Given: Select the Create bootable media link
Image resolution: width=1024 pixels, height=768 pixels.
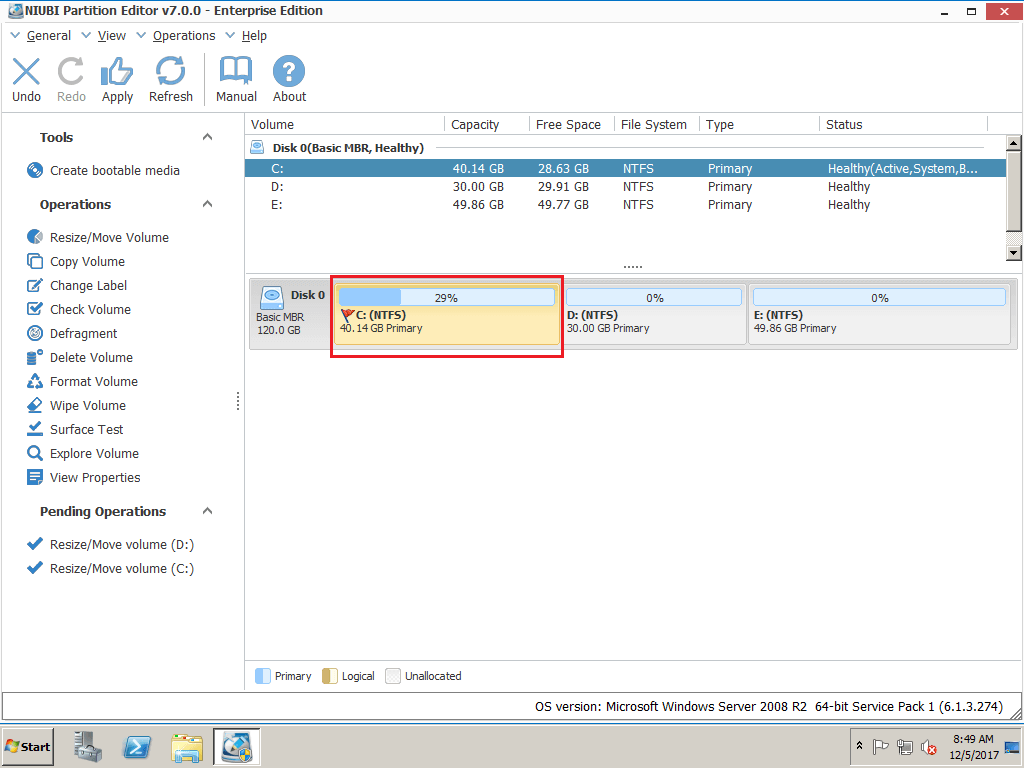Looking at the screenshot, I should click(x=115, y=171).
